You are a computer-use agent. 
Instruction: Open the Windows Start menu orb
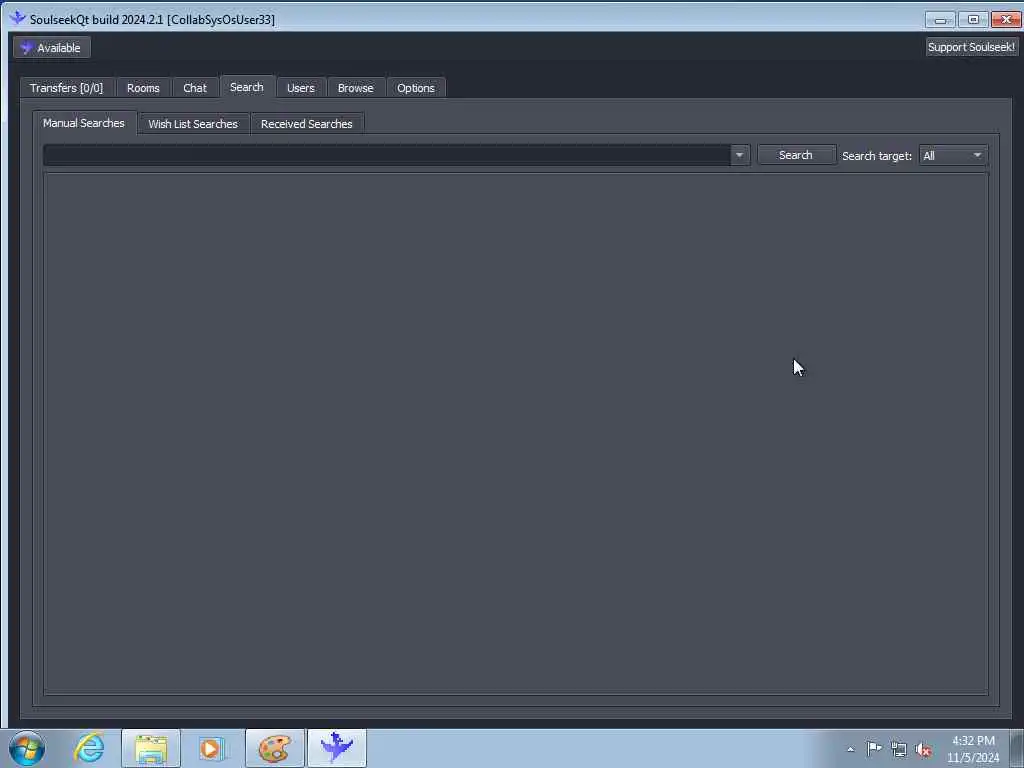[27, 748]
